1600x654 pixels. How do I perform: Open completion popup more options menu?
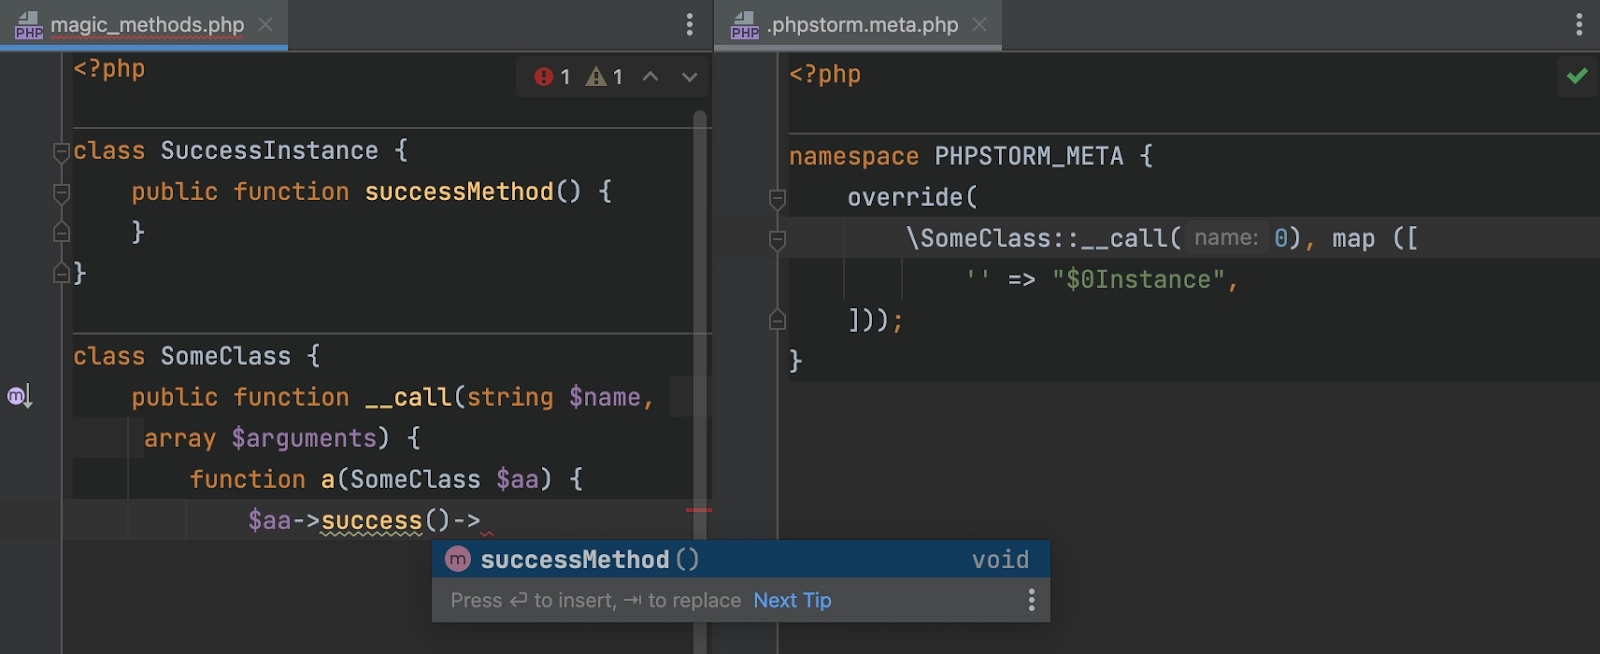click(x=1031, y=600)
